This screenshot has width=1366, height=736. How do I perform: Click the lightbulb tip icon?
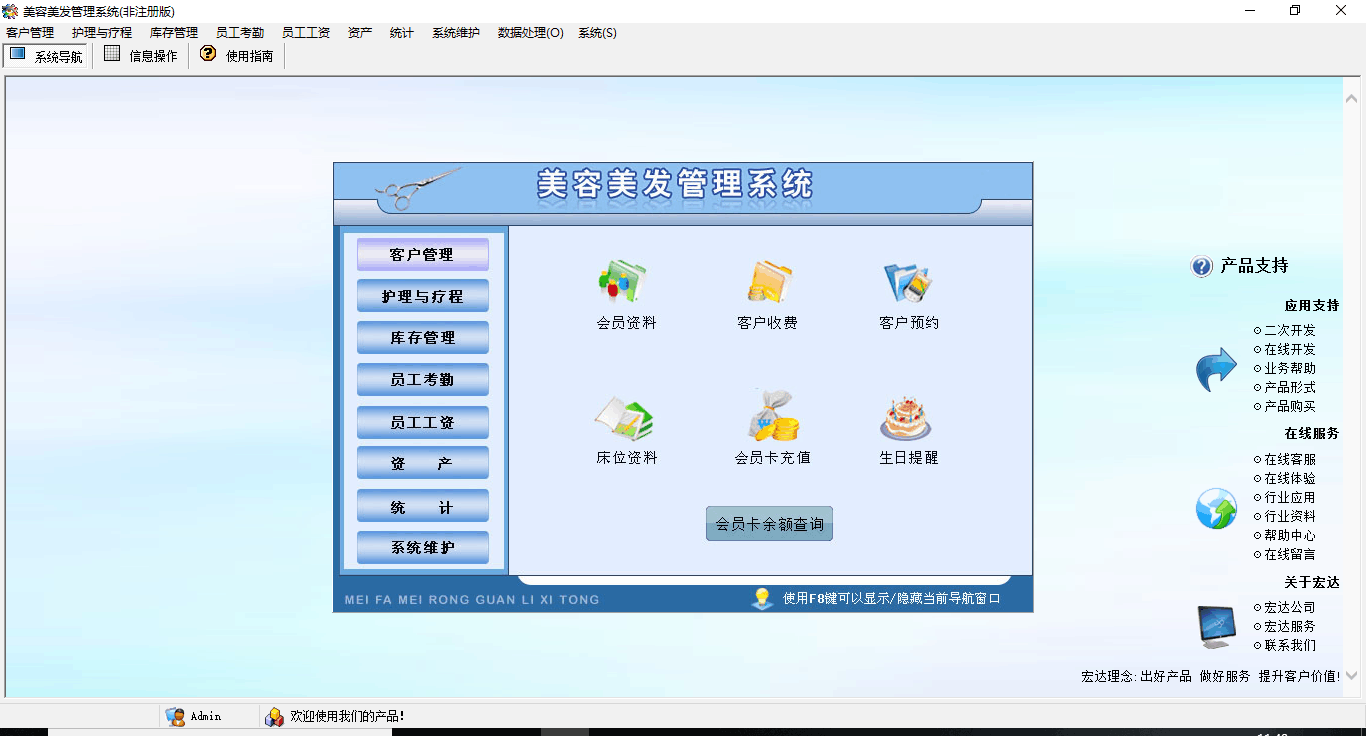coord(763,598)
